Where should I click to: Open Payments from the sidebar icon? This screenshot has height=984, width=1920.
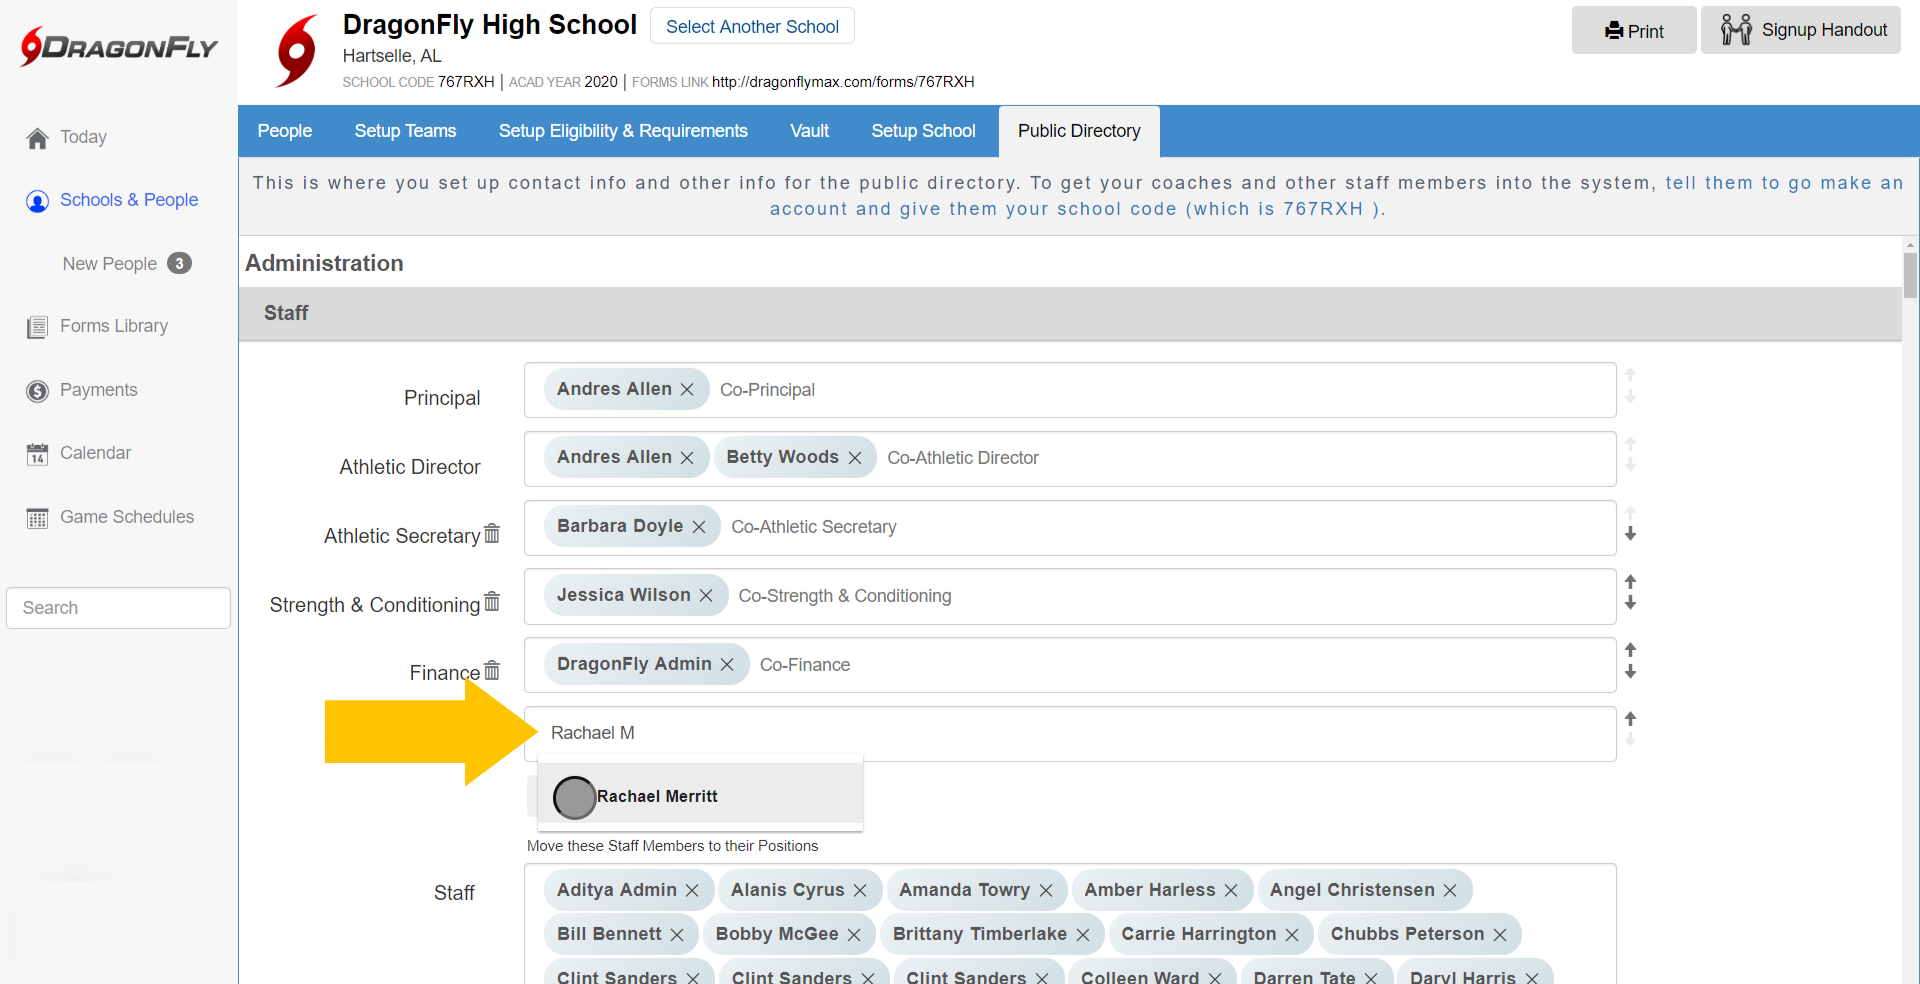tap(38, 391)
